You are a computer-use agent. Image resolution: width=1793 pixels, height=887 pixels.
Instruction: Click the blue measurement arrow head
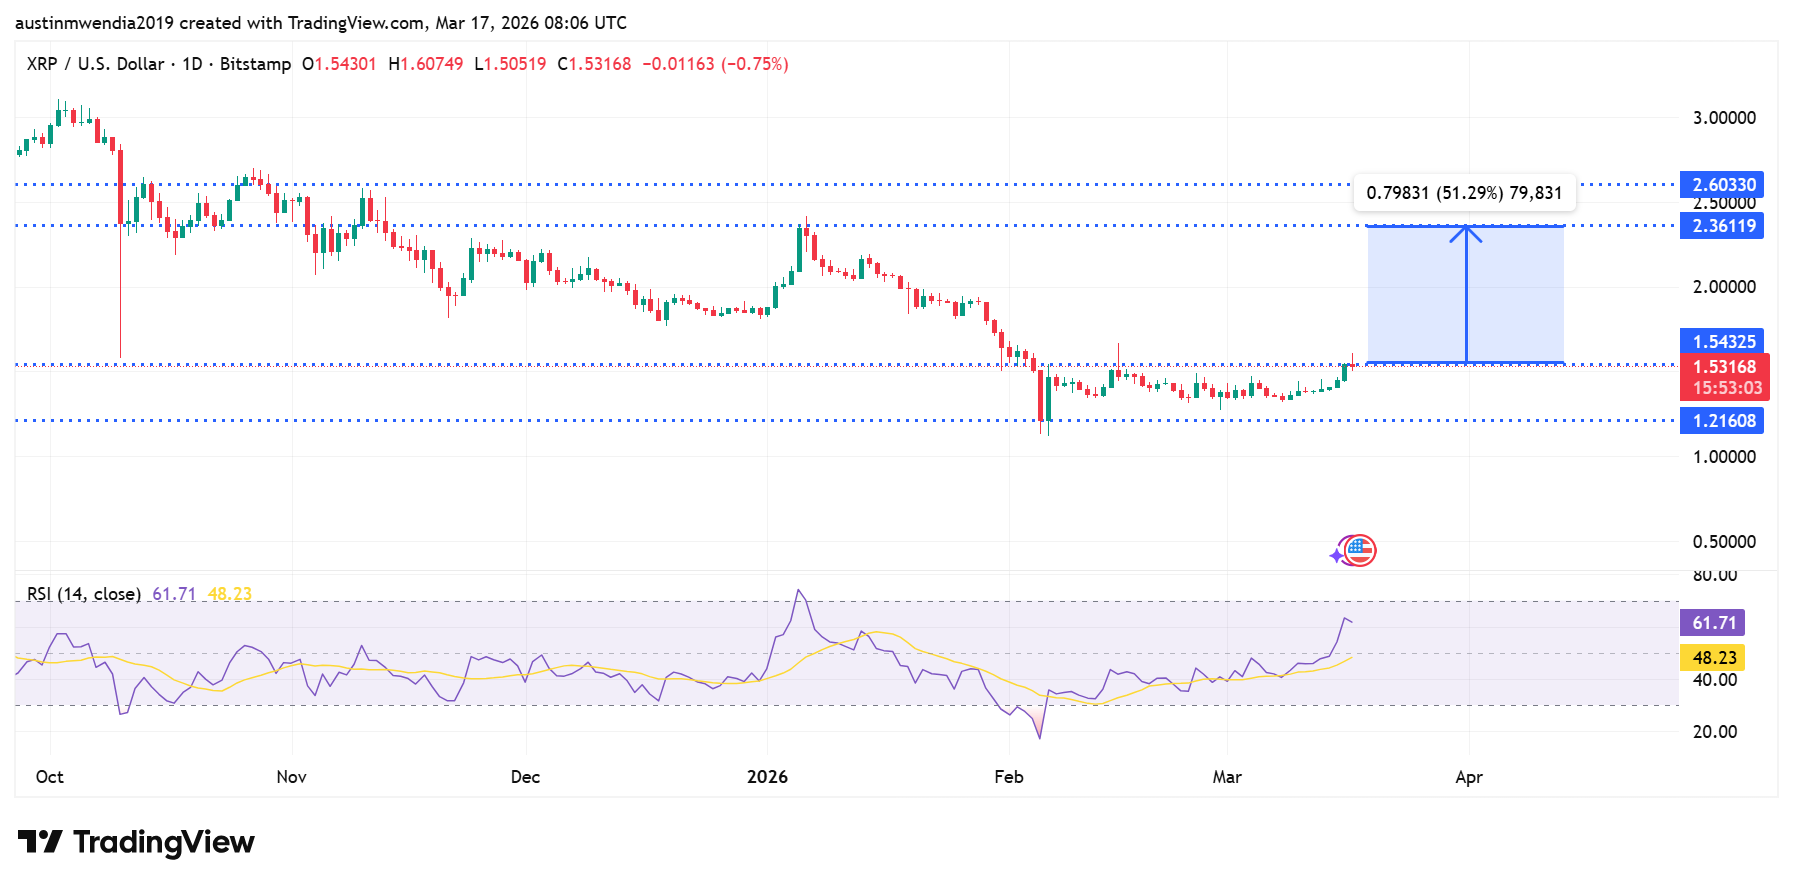coord(1466,232)
